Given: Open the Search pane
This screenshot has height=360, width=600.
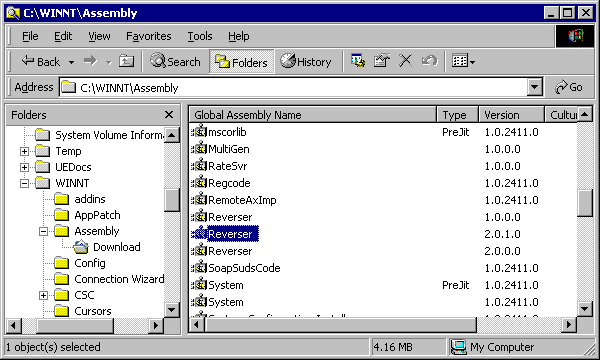Looking at the screenshot, I should coord(176,61).
